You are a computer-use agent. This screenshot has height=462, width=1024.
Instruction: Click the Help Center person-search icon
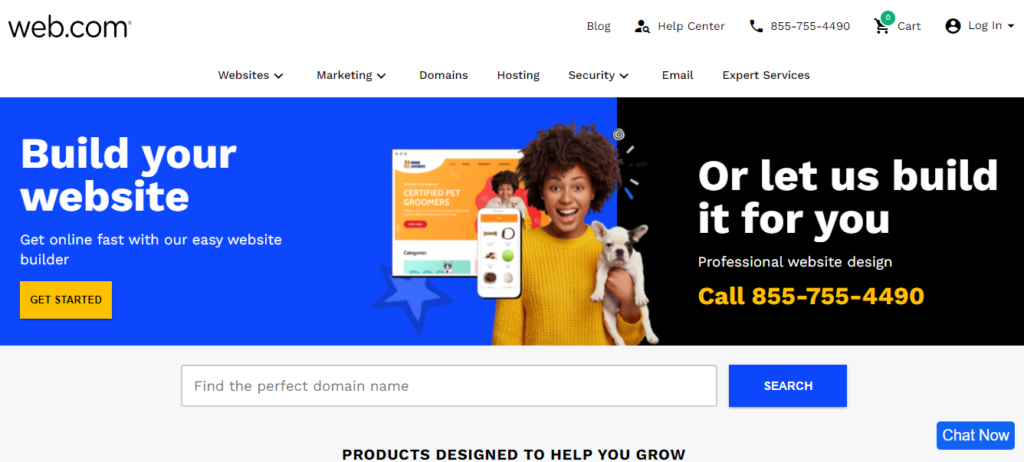click(642, 26)
